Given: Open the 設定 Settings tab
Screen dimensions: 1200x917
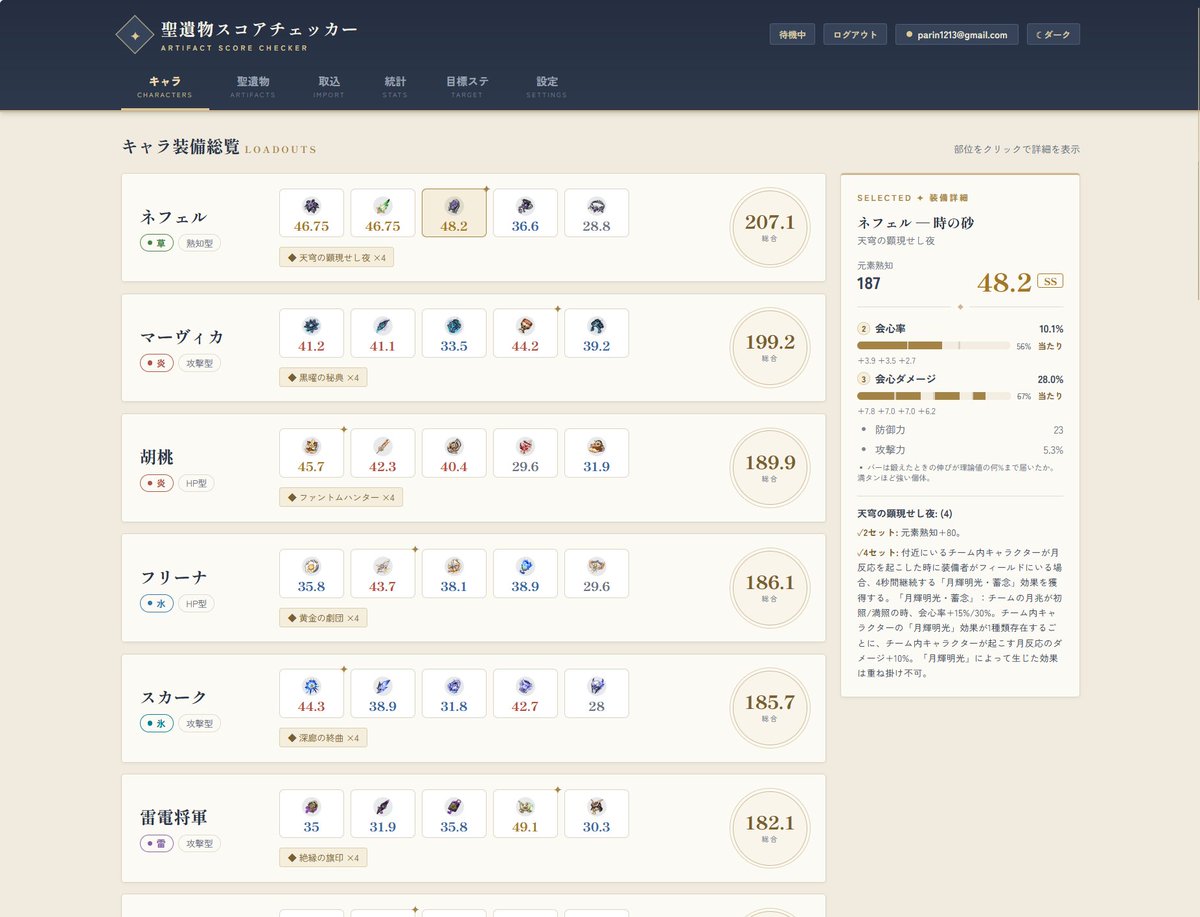Looking at the screenshot, I should pyautogui.click(x=546, y=87).
